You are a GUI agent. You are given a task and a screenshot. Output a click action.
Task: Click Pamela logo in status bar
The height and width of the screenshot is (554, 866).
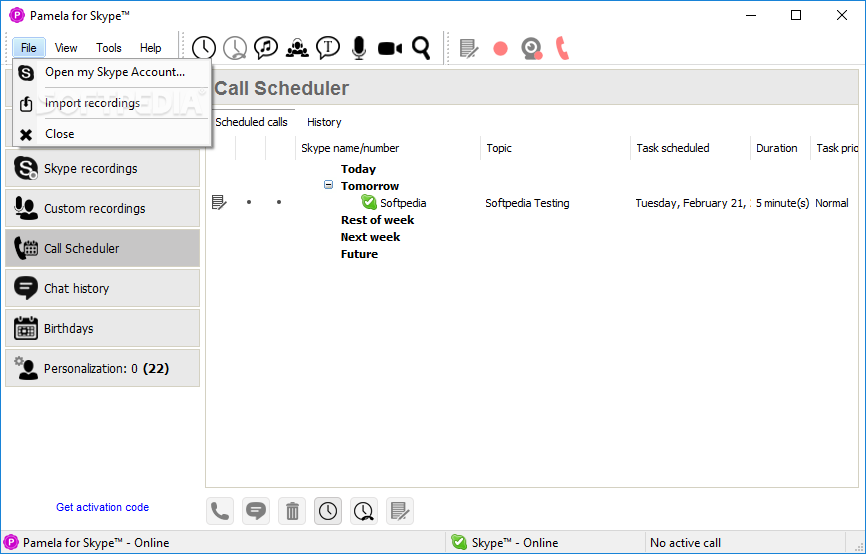(x=11, y=542)
